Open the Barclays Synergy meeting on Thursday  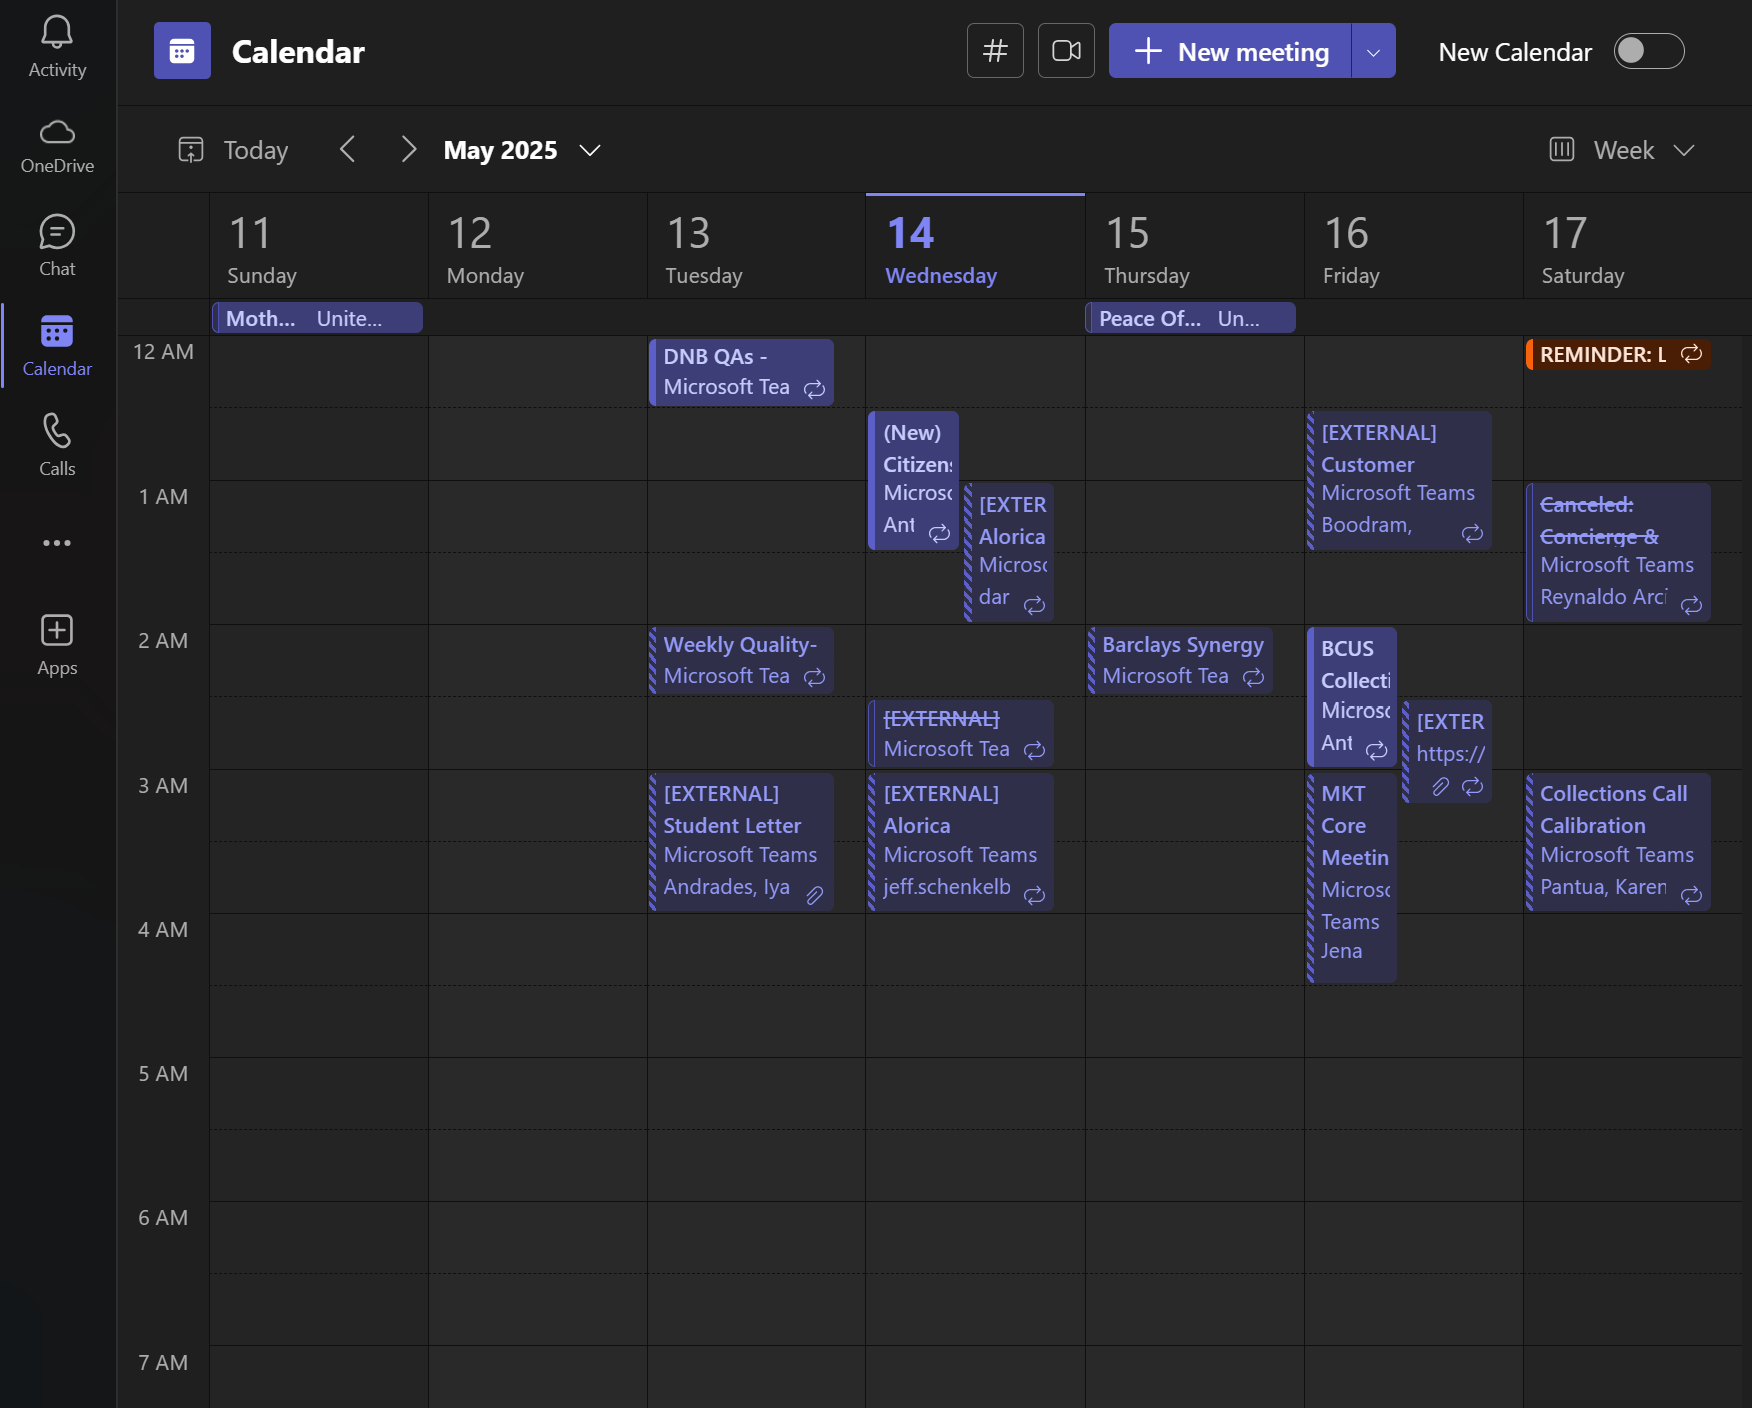point(1180,660)
